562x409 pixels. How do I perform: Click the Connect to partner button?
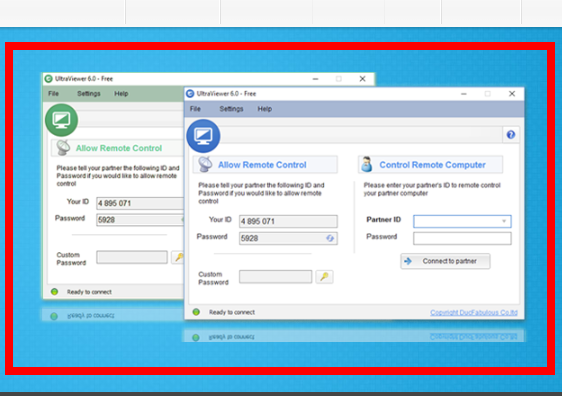[445, 261]
